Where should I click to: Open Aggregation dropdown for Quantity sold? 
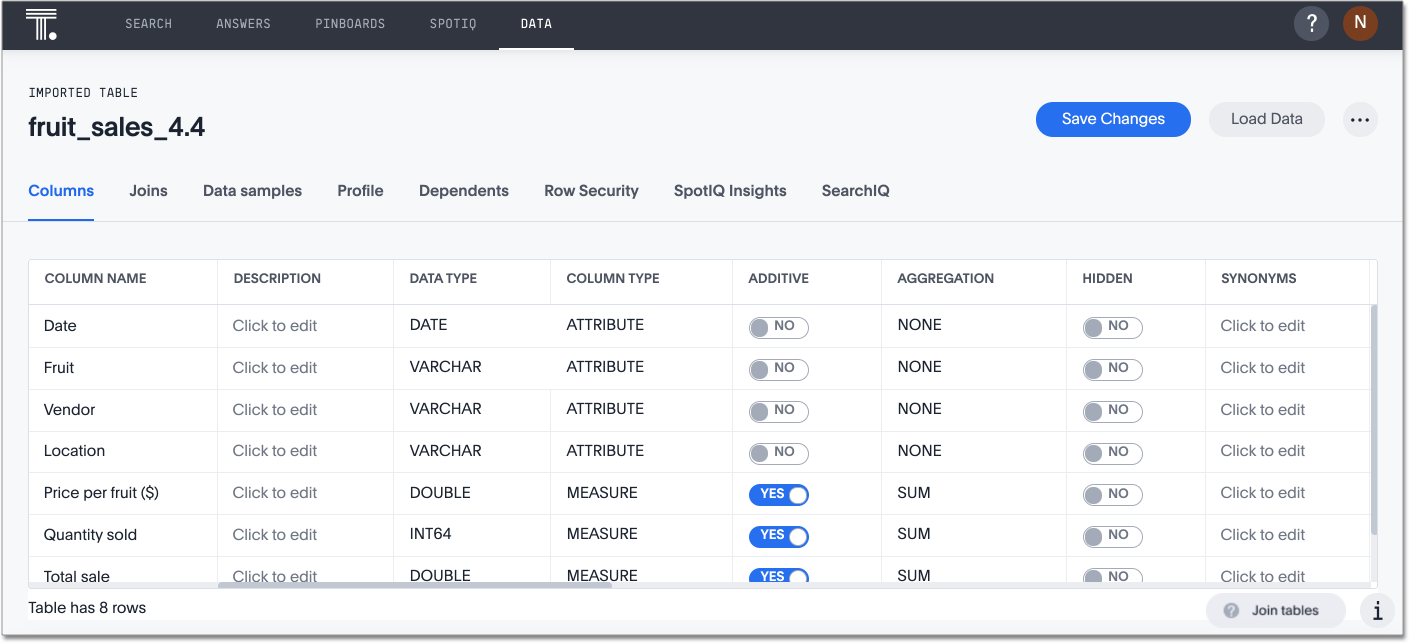click(x=914, y=534)
